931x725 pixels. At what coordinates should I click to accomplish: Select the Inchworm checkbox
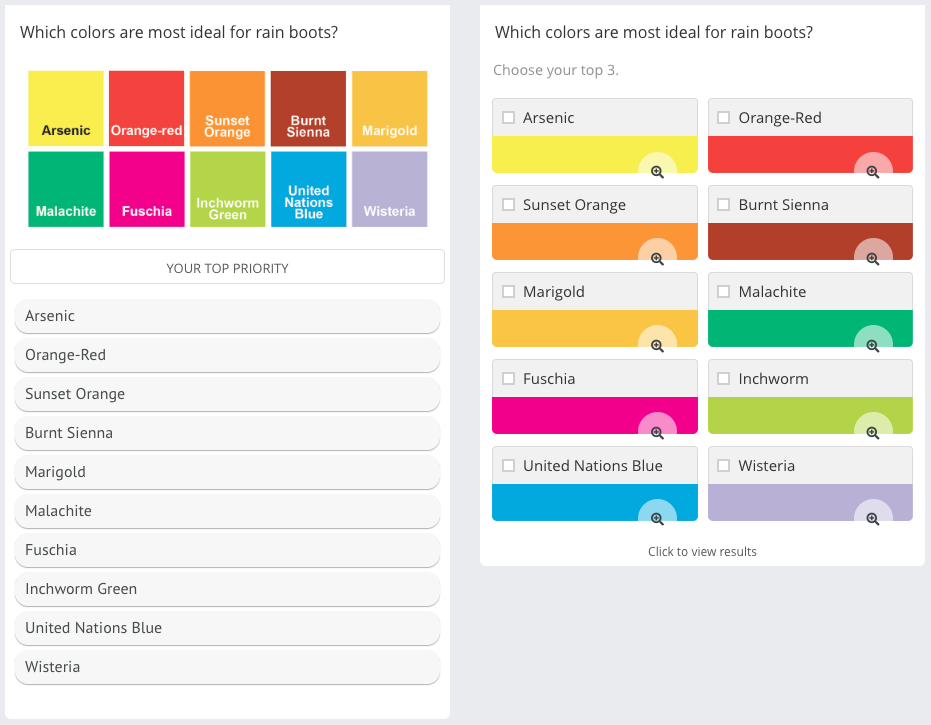[x=724, y=379]
